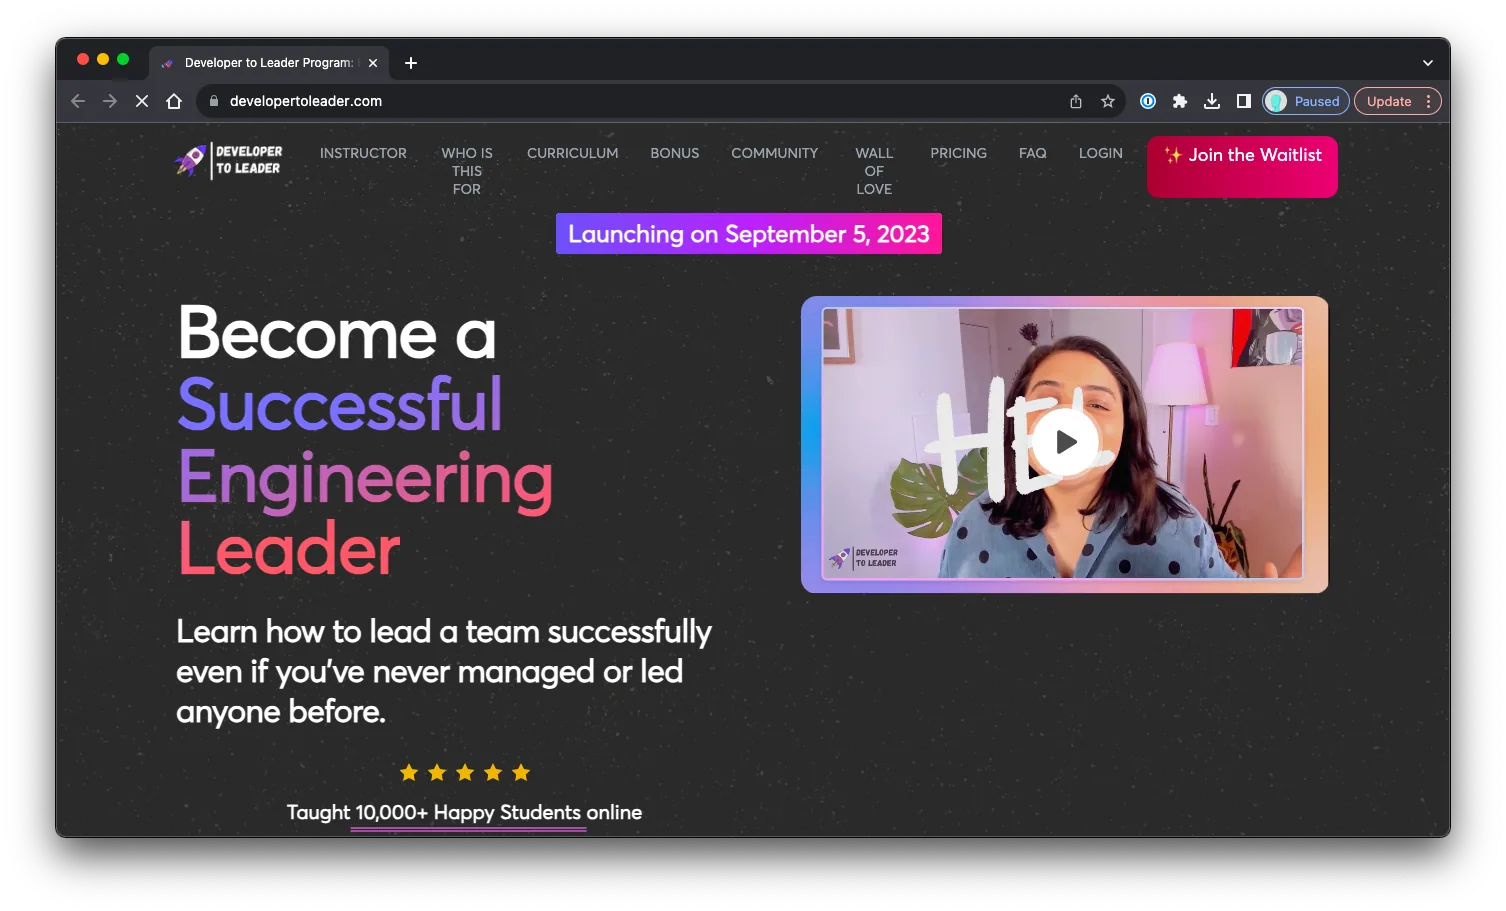This screenshot has height=911, width=1506.
Task: Stop page loading with the X button
Action: point(142,101)
